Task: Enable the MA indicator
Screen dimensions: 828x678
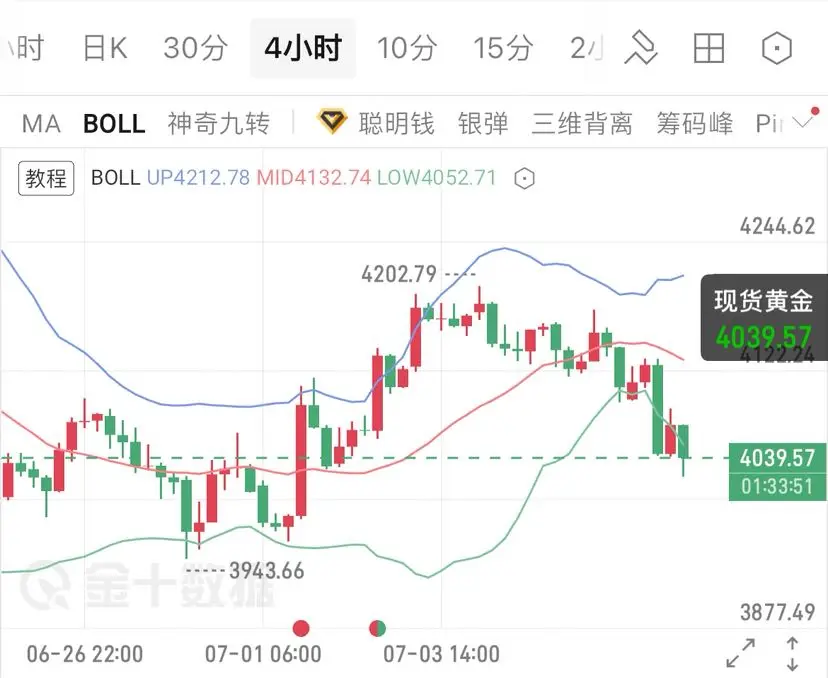Action: click(x=41, y=124)
